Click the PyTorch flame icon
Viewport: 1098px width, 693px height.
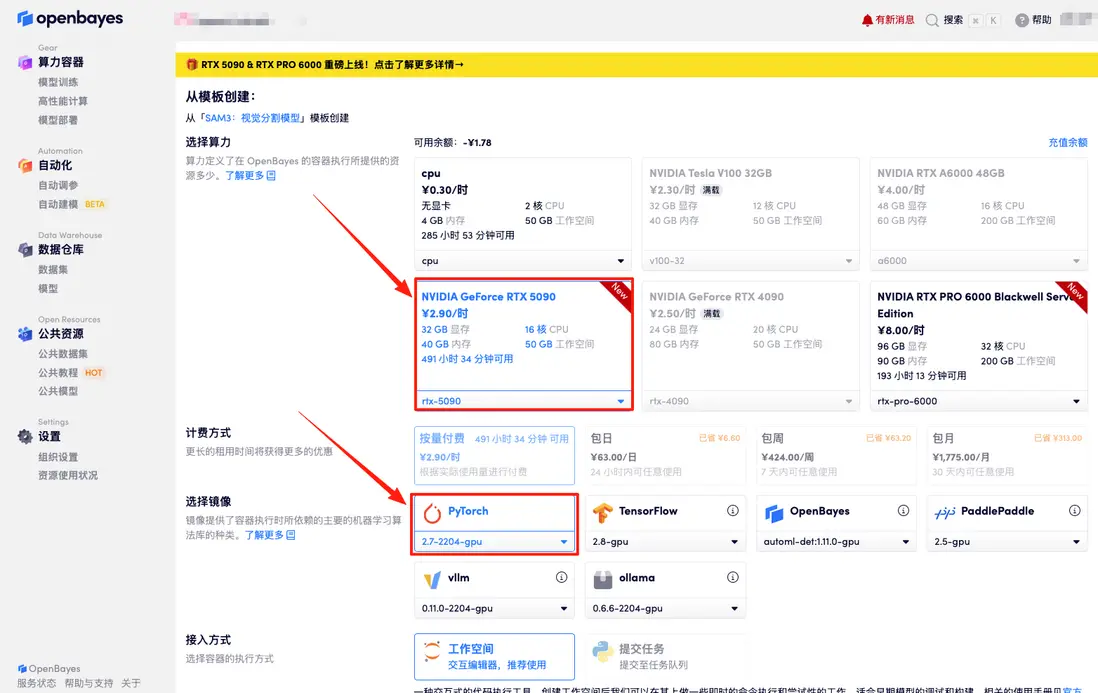[432, 513]
